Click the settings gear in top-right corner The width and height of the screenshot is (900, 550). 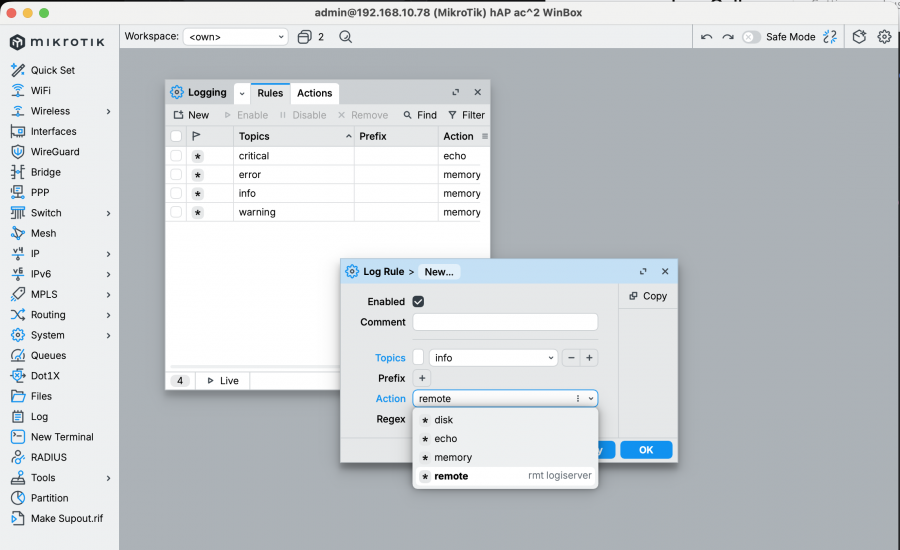point(884,37)
